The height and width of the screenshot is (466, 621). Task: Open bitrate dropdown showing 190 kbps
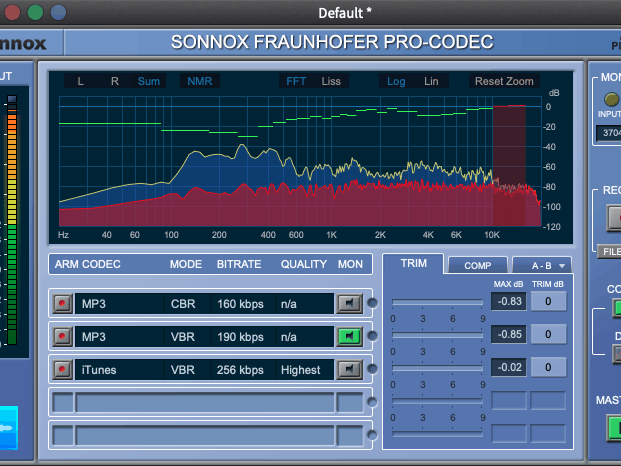click(243, 337)
